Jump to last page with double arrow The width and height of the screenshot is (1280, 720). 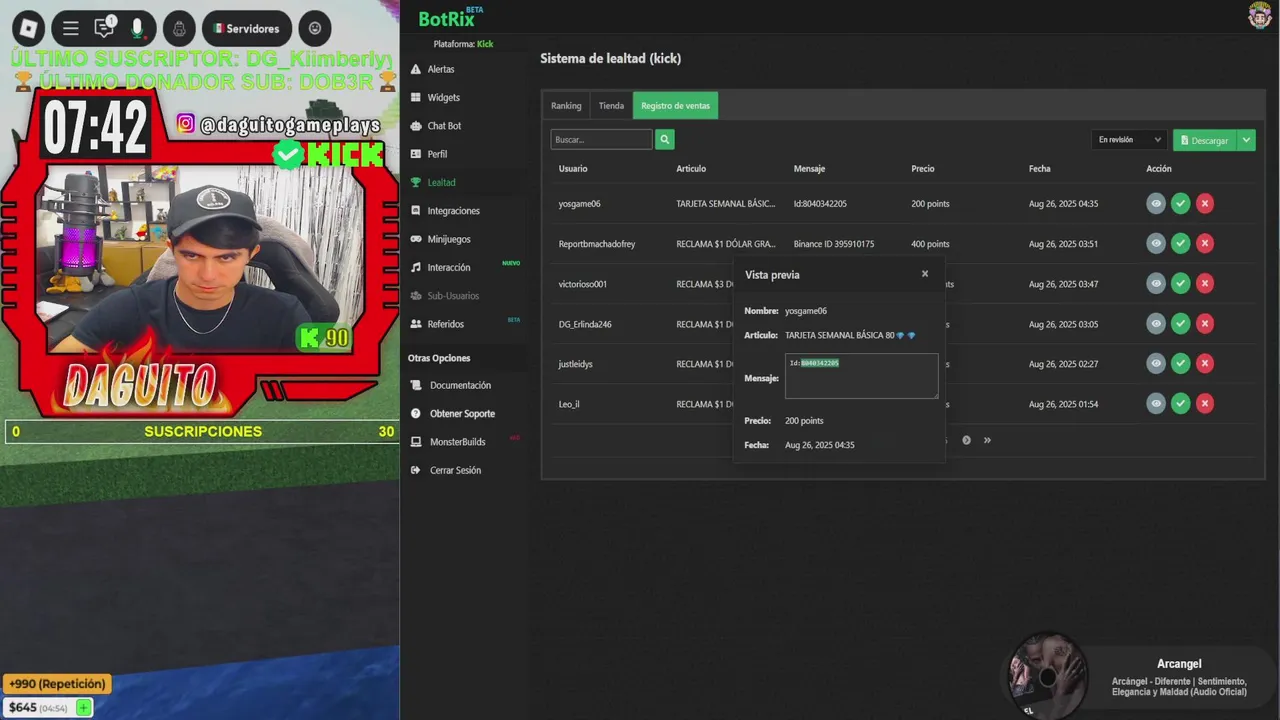(987, 440)
